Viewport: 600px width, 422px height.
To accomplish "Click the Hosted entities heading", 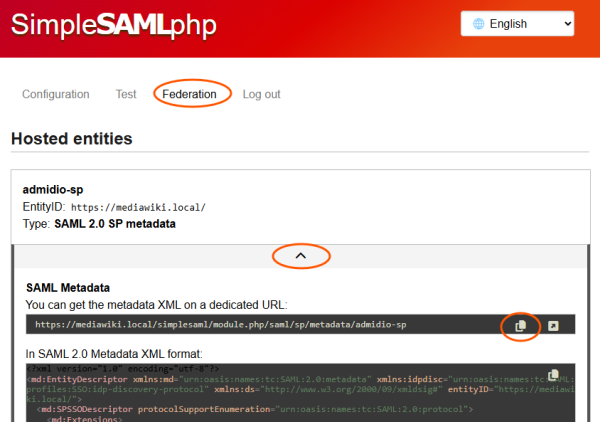I will coord(72,138).
